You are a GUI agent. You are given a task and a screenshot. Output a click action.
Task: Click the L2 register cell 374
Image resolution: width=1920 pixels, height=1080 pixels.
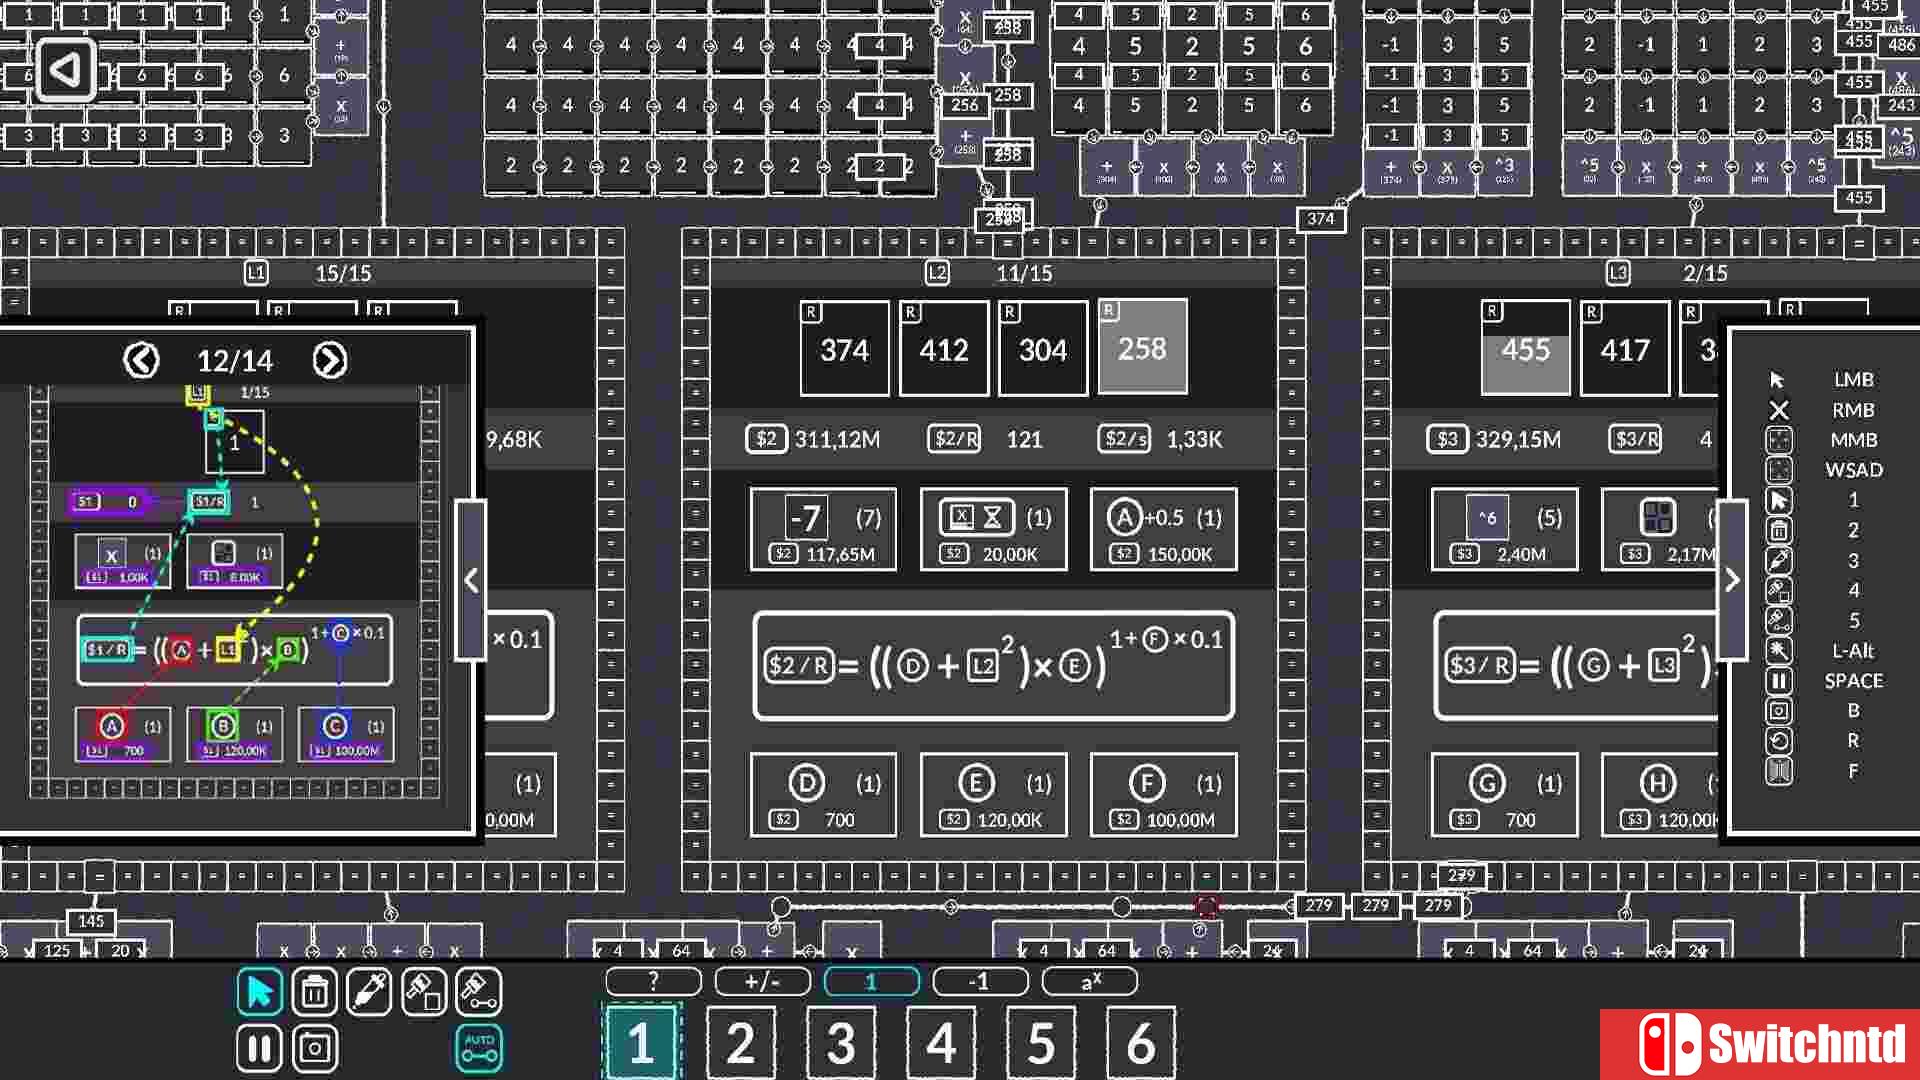(845, 348)
